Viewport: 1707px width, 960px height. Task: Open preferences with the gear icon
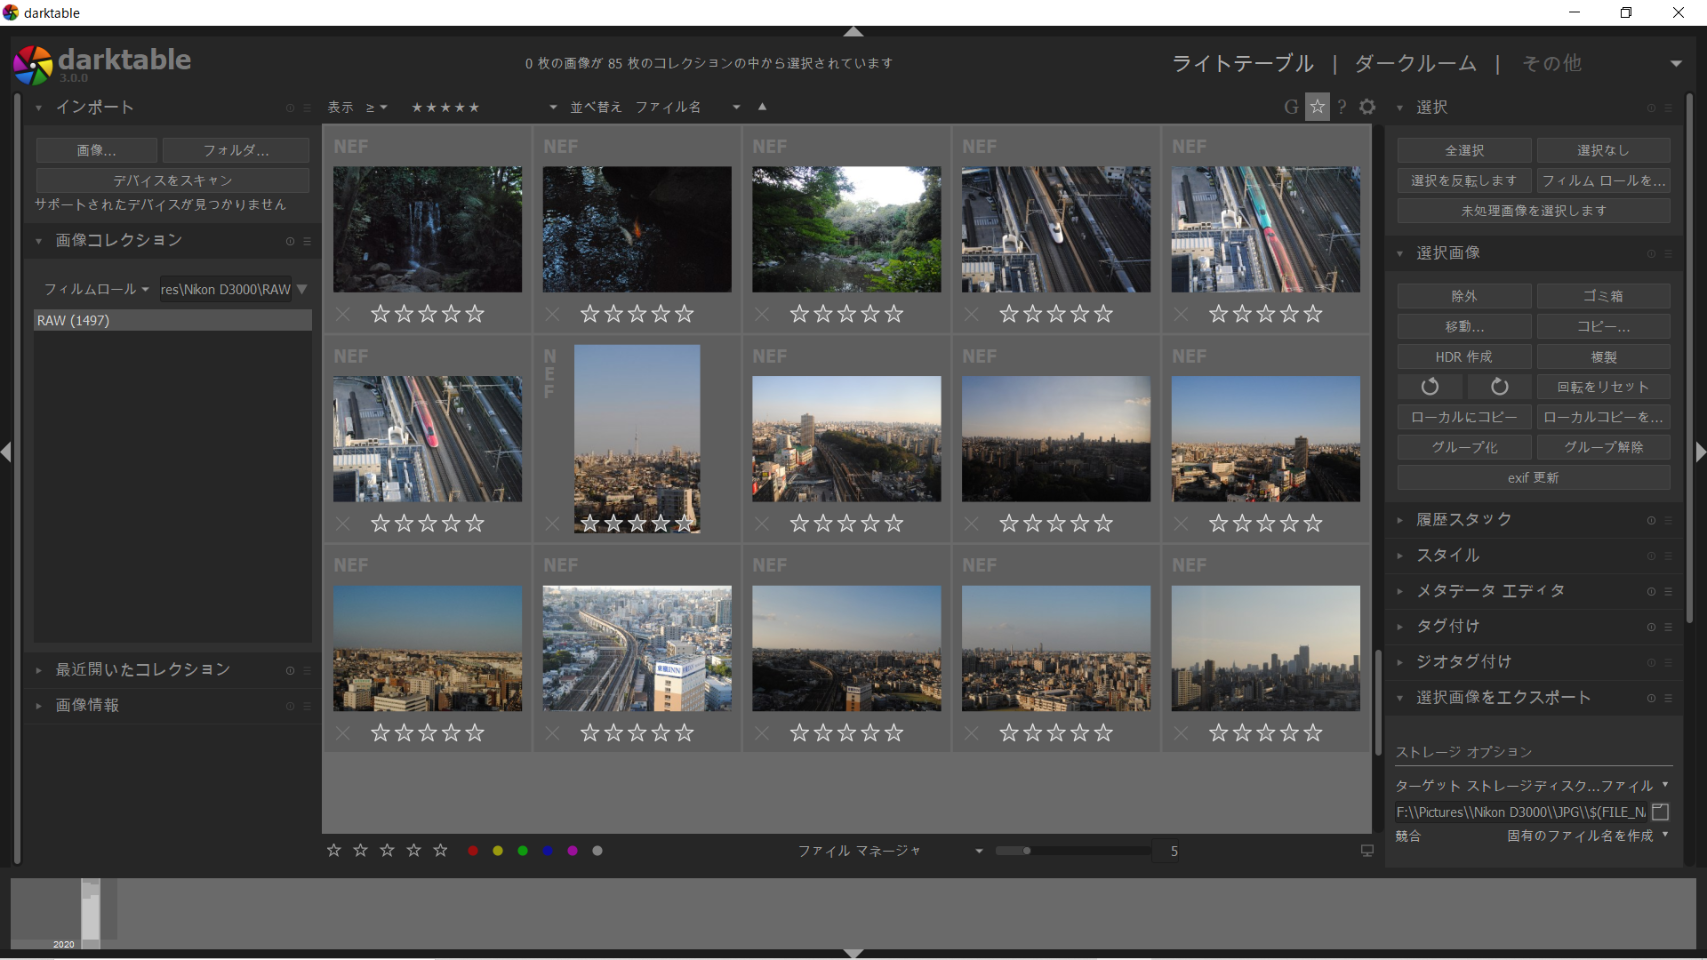[1367, 107]
